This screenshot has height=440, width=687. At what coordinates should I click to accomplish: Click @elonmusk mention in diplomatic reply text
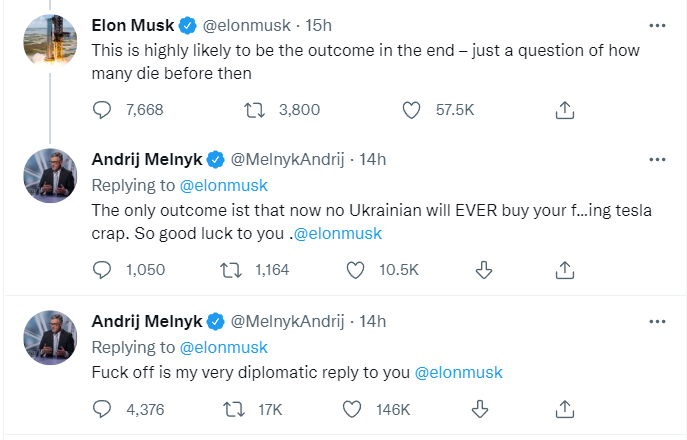pyautogui.click(x=458, y=373)
